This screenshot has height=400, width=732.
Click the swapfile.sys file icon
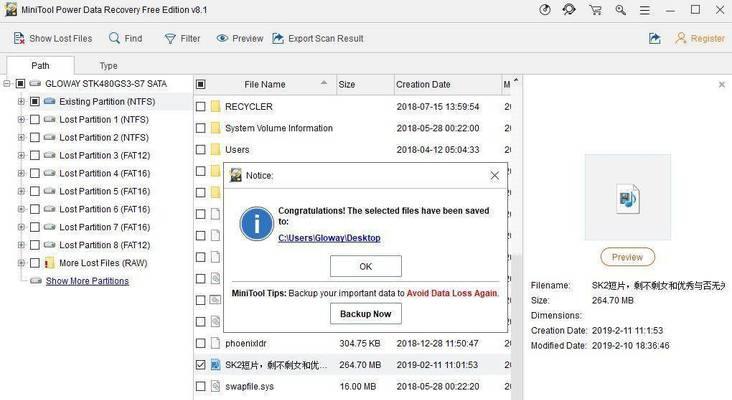(x=215, y=386)
